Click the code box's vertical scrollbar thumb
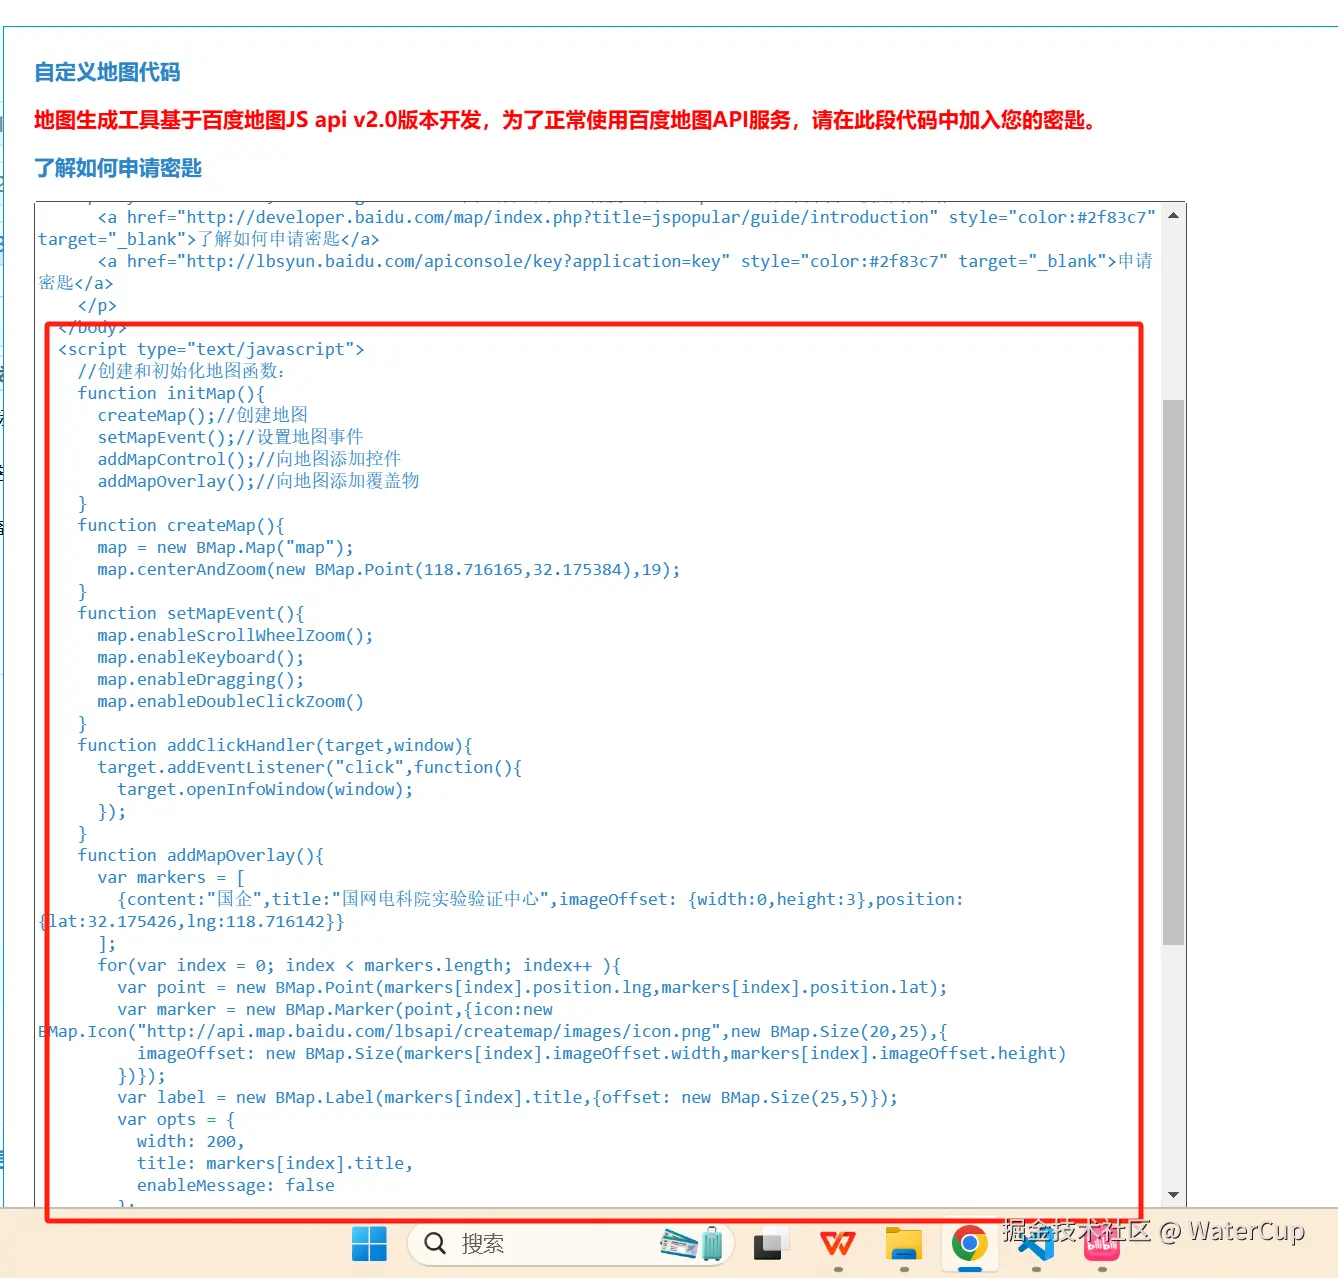 click(x=1173, y=672)
